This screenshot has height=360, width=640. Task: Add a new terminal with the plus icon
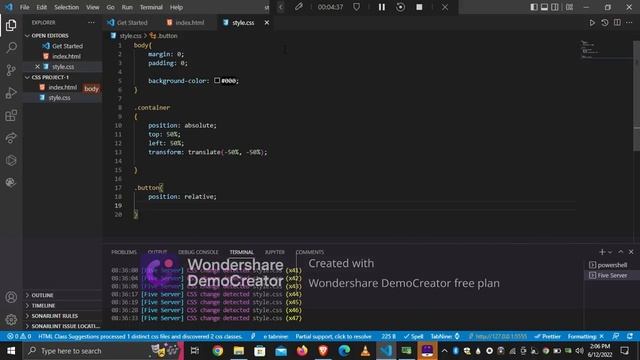pyautogui.click(x=602, y=252)
